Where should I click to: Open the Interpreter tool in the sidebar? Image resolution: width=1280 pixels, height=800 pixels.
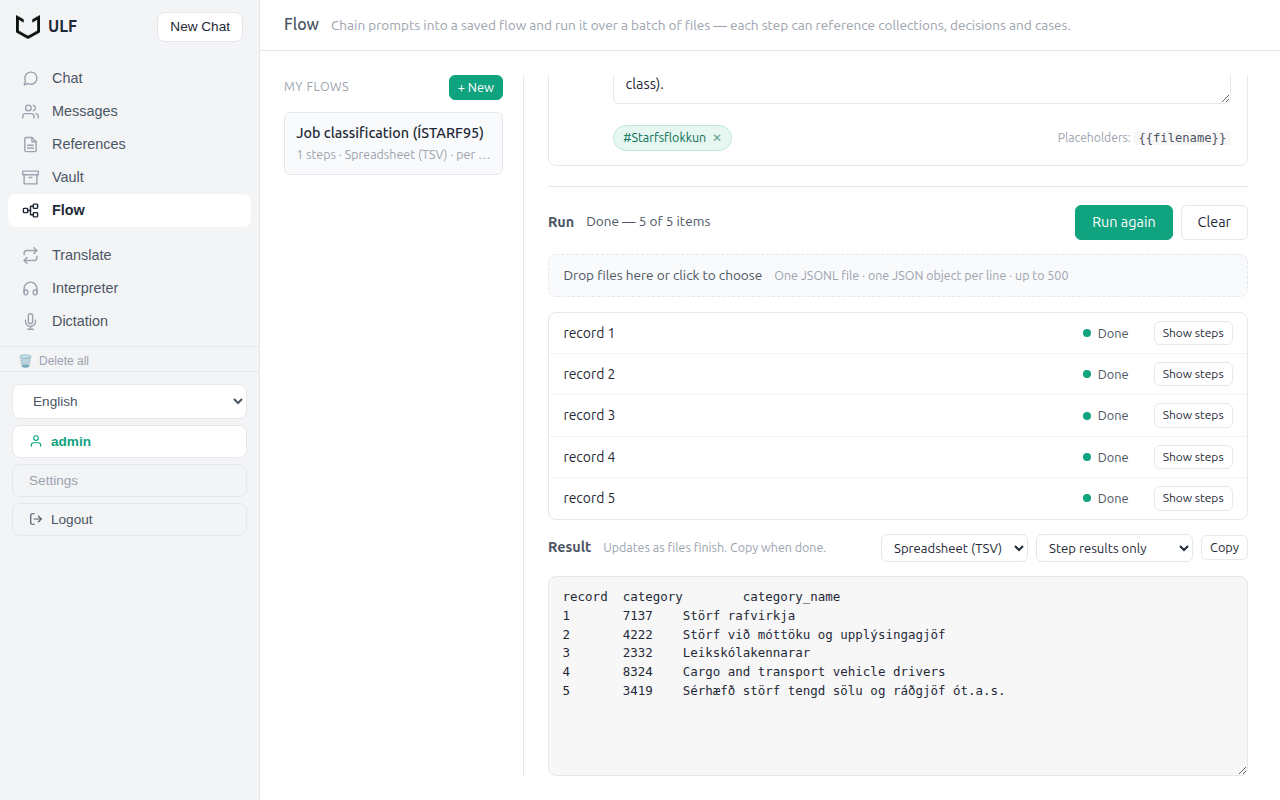click(x=129, y=288)
